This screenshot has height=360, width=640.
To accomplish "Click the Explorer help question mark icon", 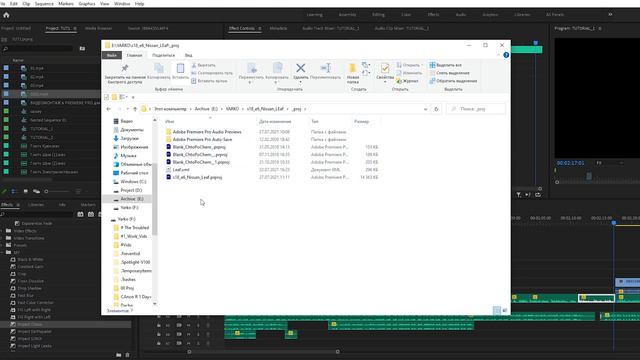I will tap(506, 55).
